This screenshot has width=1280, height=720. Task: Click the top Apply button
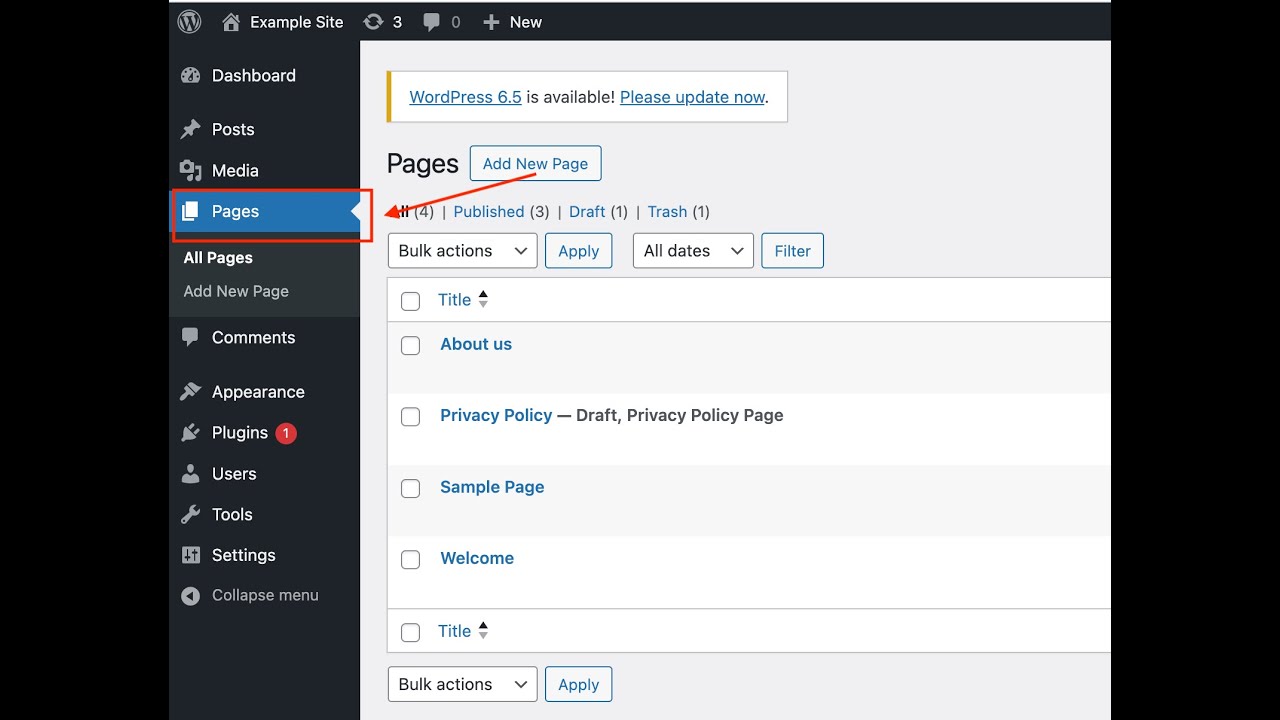578,251
